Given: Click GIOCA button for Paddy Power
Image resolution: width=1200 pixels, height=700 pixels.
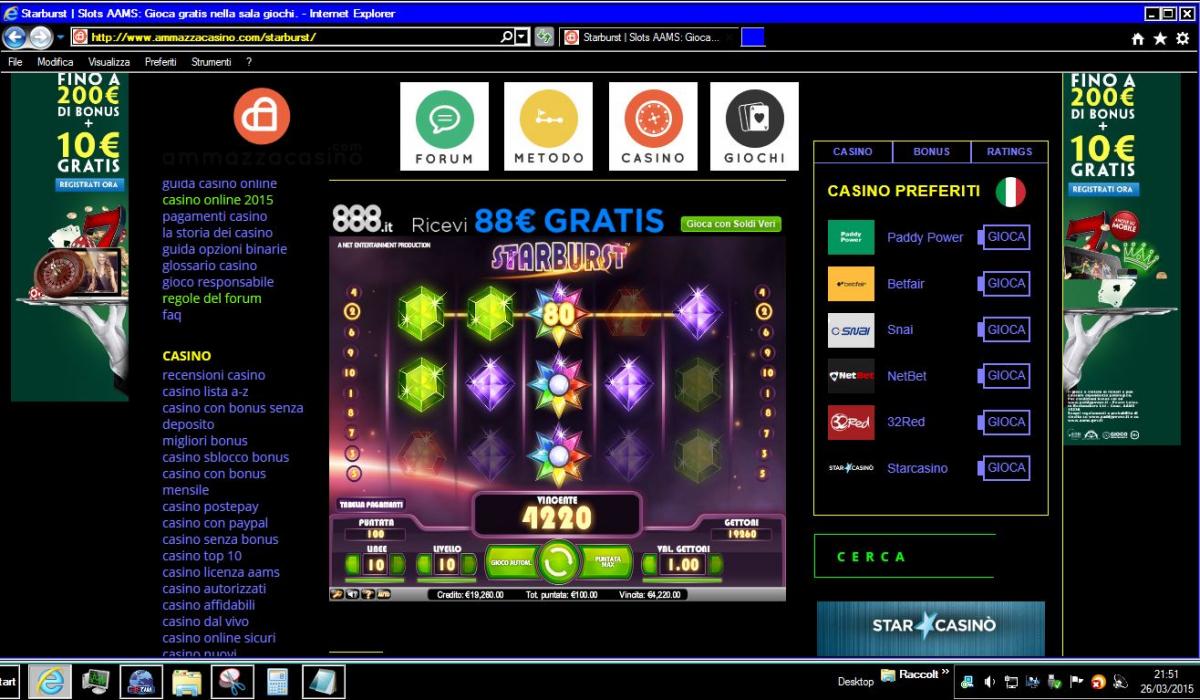Looking at the screenshot, I should click(x=1006, y=237).
